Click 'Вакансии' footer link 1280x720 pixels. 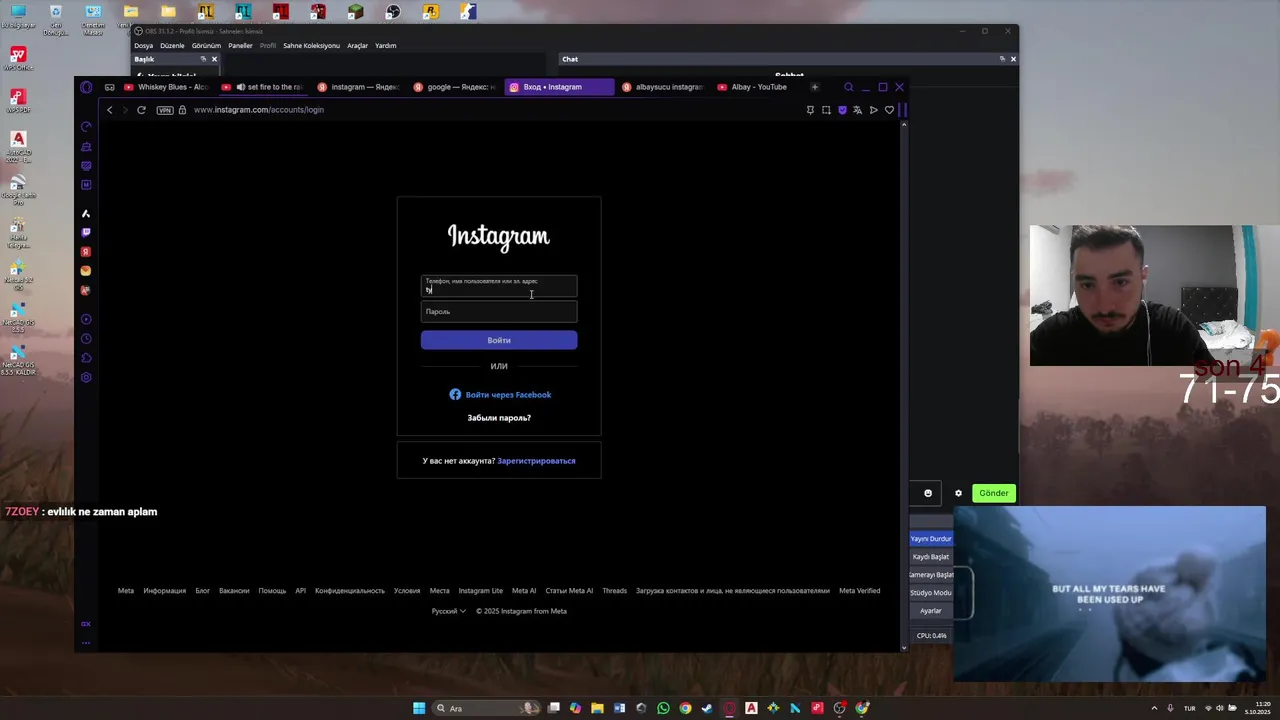tap(234, 591)
